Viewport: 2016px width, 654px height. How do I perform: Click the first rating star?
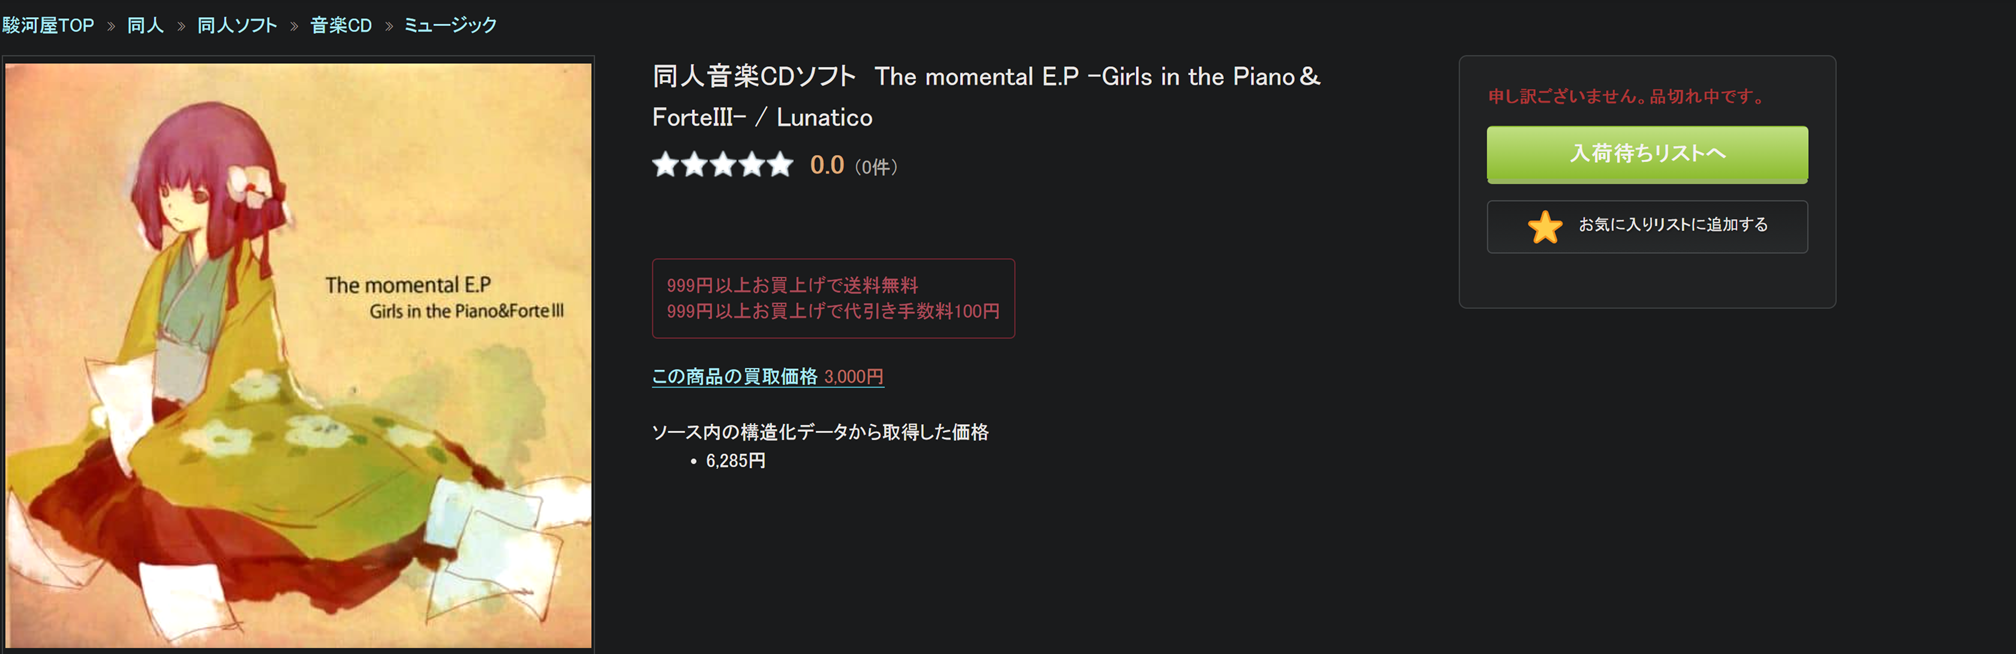(x=665, y=165)
